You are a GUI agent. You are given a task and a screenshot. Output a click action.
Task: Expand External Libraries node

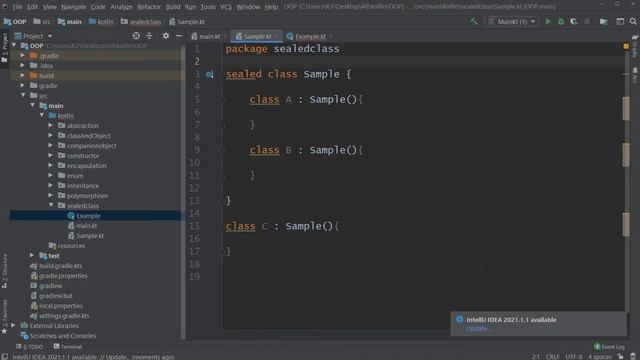(x=13, y=325)
